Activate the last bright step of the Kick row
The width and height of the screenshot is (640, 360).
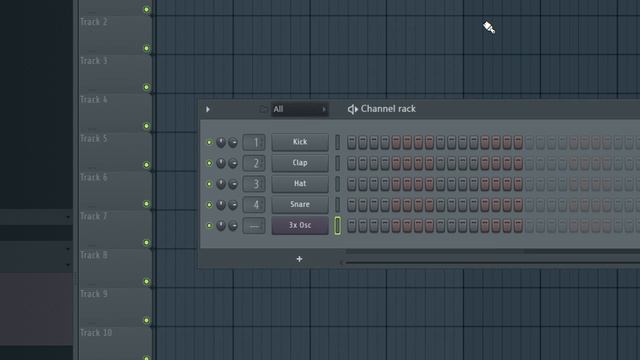click(518, 142)
